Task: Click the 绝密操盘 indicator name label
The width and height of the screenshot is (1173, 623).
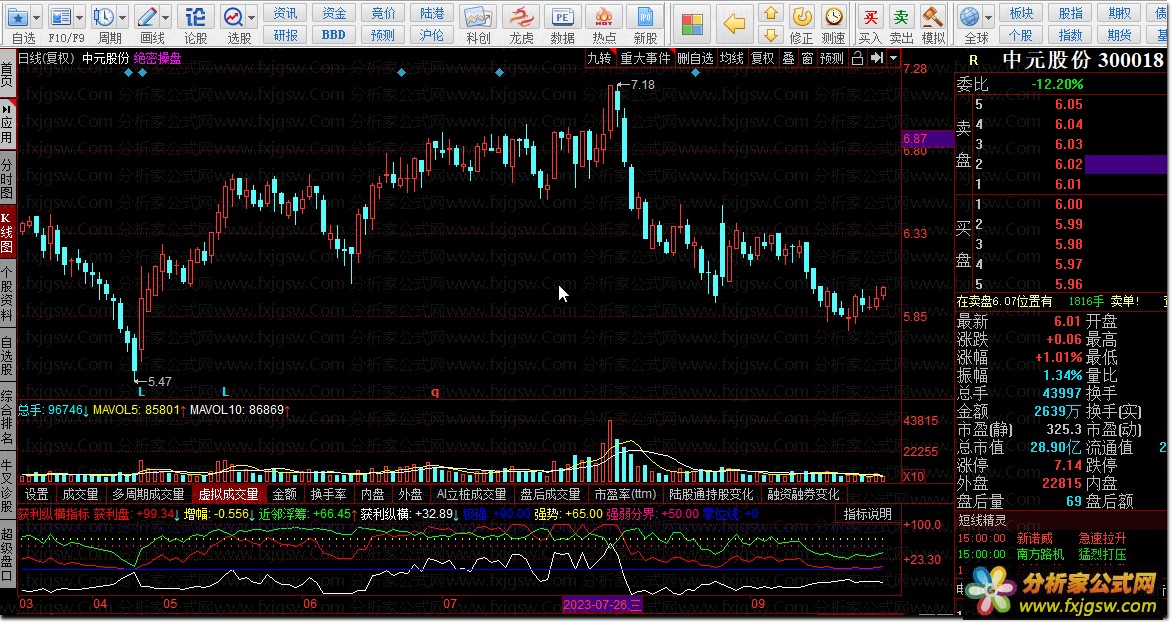Action: [x=157, y=58]
